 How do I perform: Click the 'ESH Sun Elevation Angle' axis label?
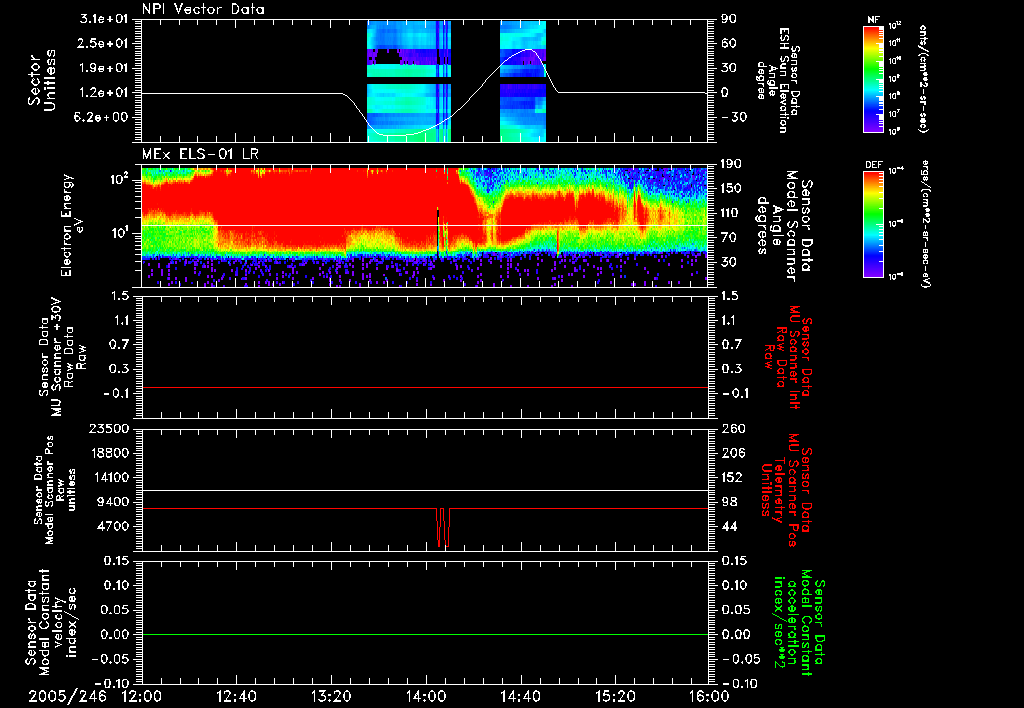coord(779,80)
